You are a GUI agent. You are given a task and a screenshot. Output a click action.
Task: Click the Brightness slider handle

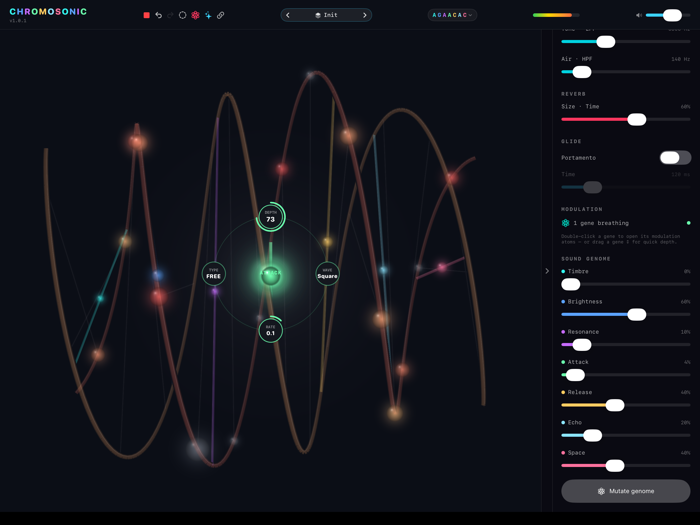637,314
